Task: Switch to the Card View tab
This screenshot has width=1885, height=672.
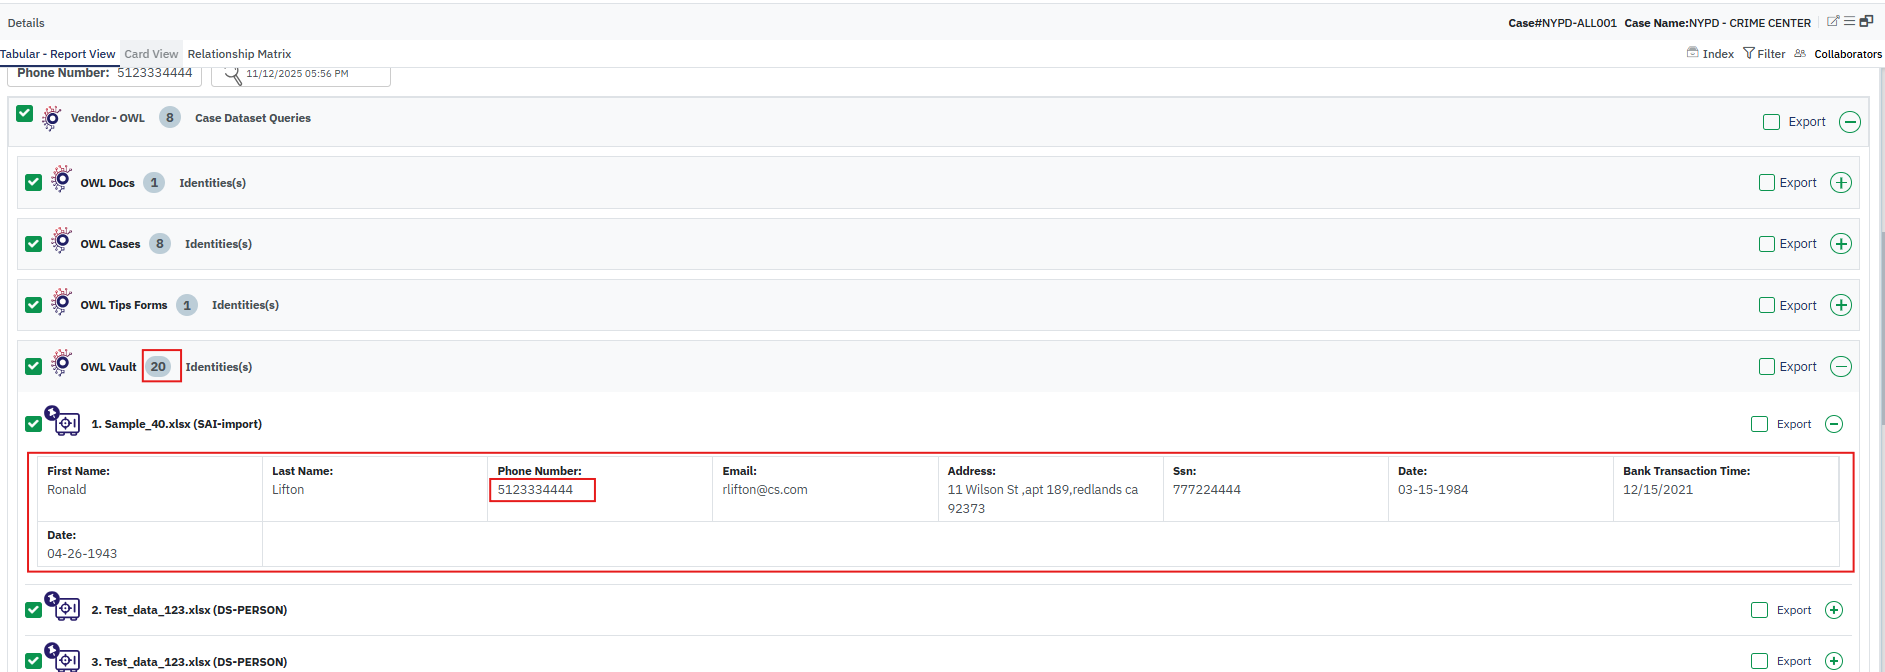Action: point(151,54)
